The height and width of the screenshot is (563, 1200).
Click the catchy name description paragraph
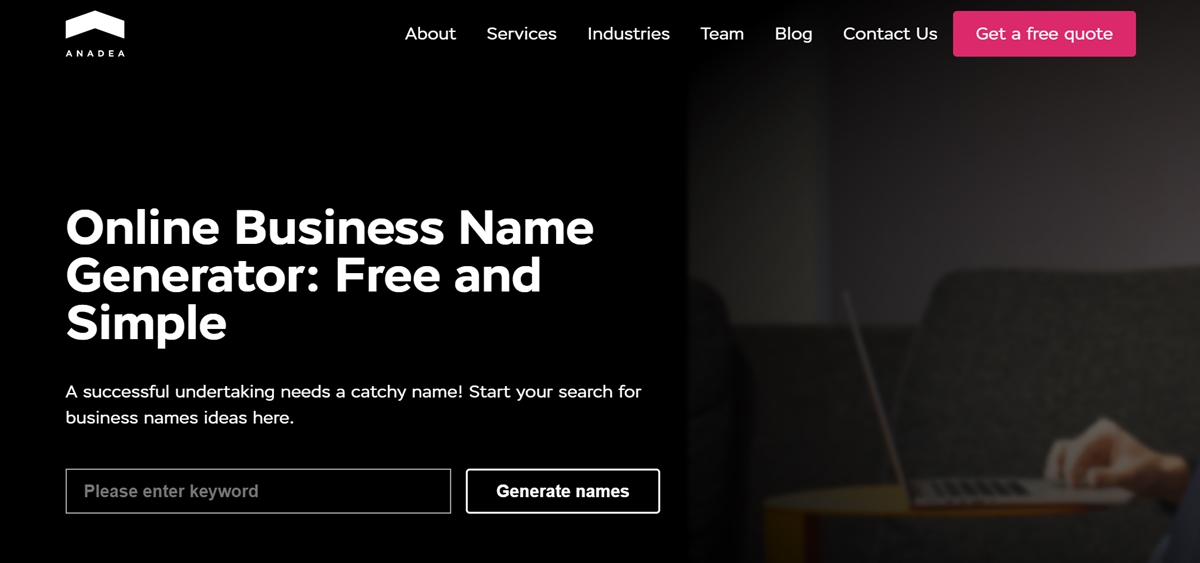[x=354, y=404]
